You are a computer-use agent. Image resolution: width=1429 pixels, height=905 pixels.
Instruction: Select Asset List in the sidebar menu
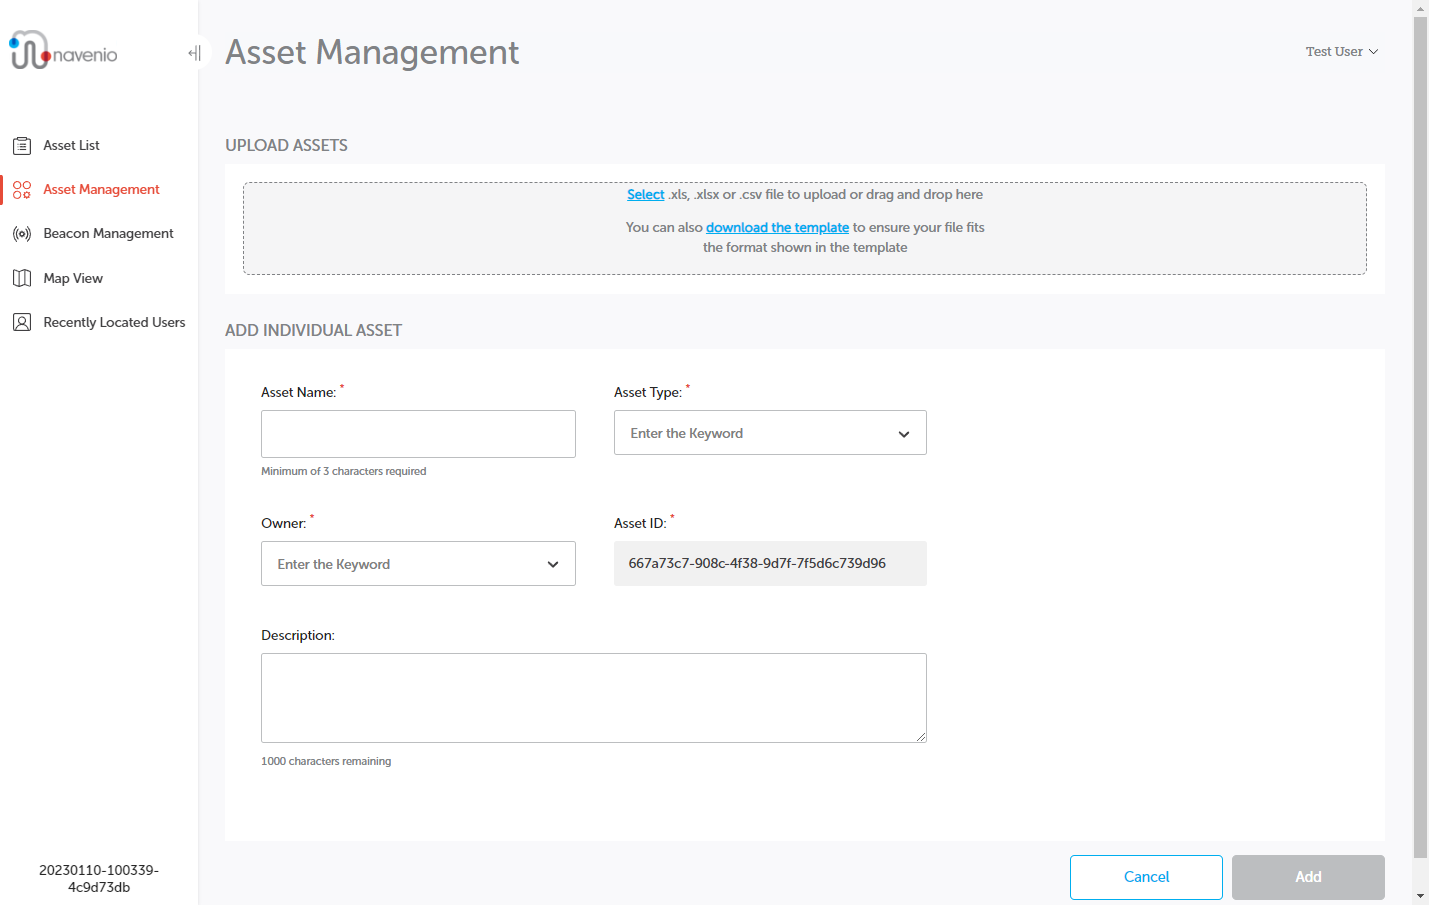pyautogui.click(x=69, y=145)
